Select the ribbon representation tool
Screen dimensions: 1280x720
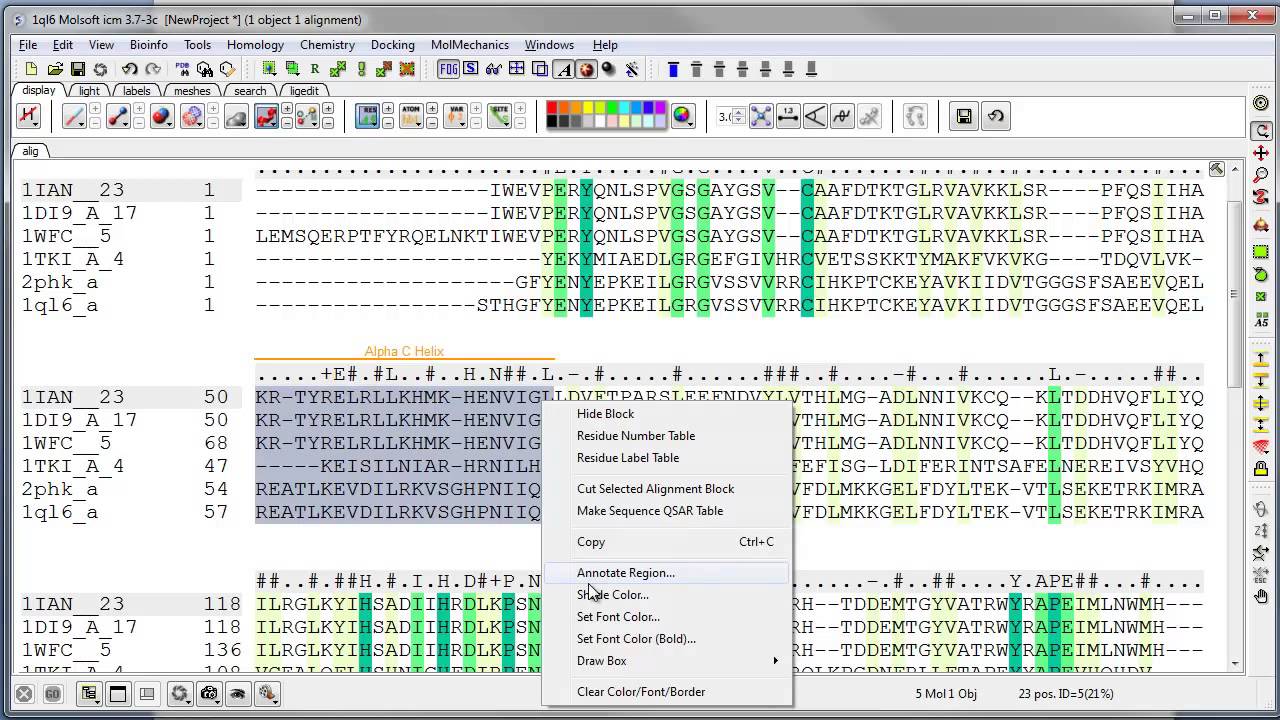[x=266, y=116]
